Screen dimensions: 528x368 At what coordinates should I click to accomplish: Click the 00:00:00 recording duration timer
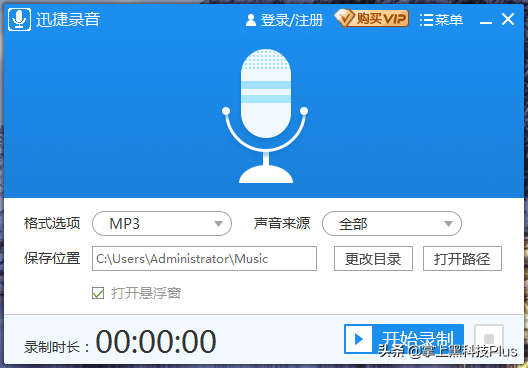click(x=156, y=341)
